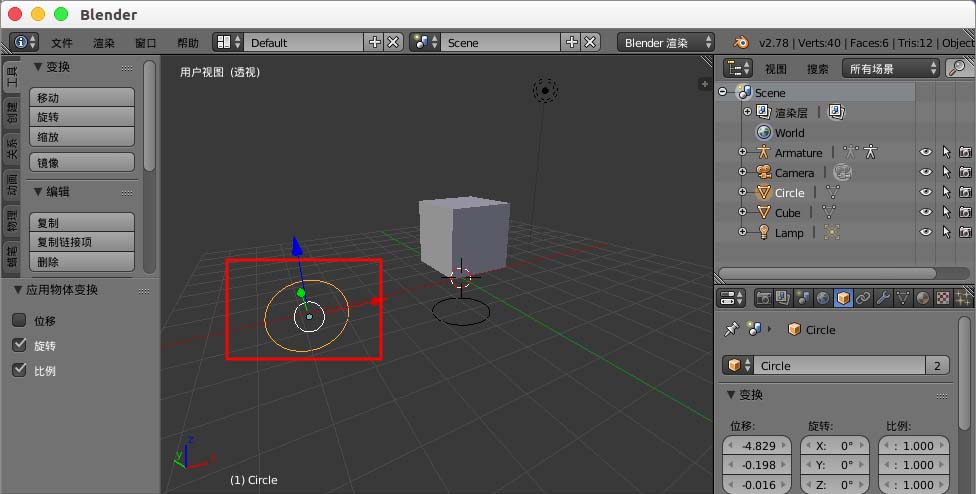The height and width of the screenshot is (494, 976).
Task: Open the 帮助 menu
Action: tap(188, 43)
